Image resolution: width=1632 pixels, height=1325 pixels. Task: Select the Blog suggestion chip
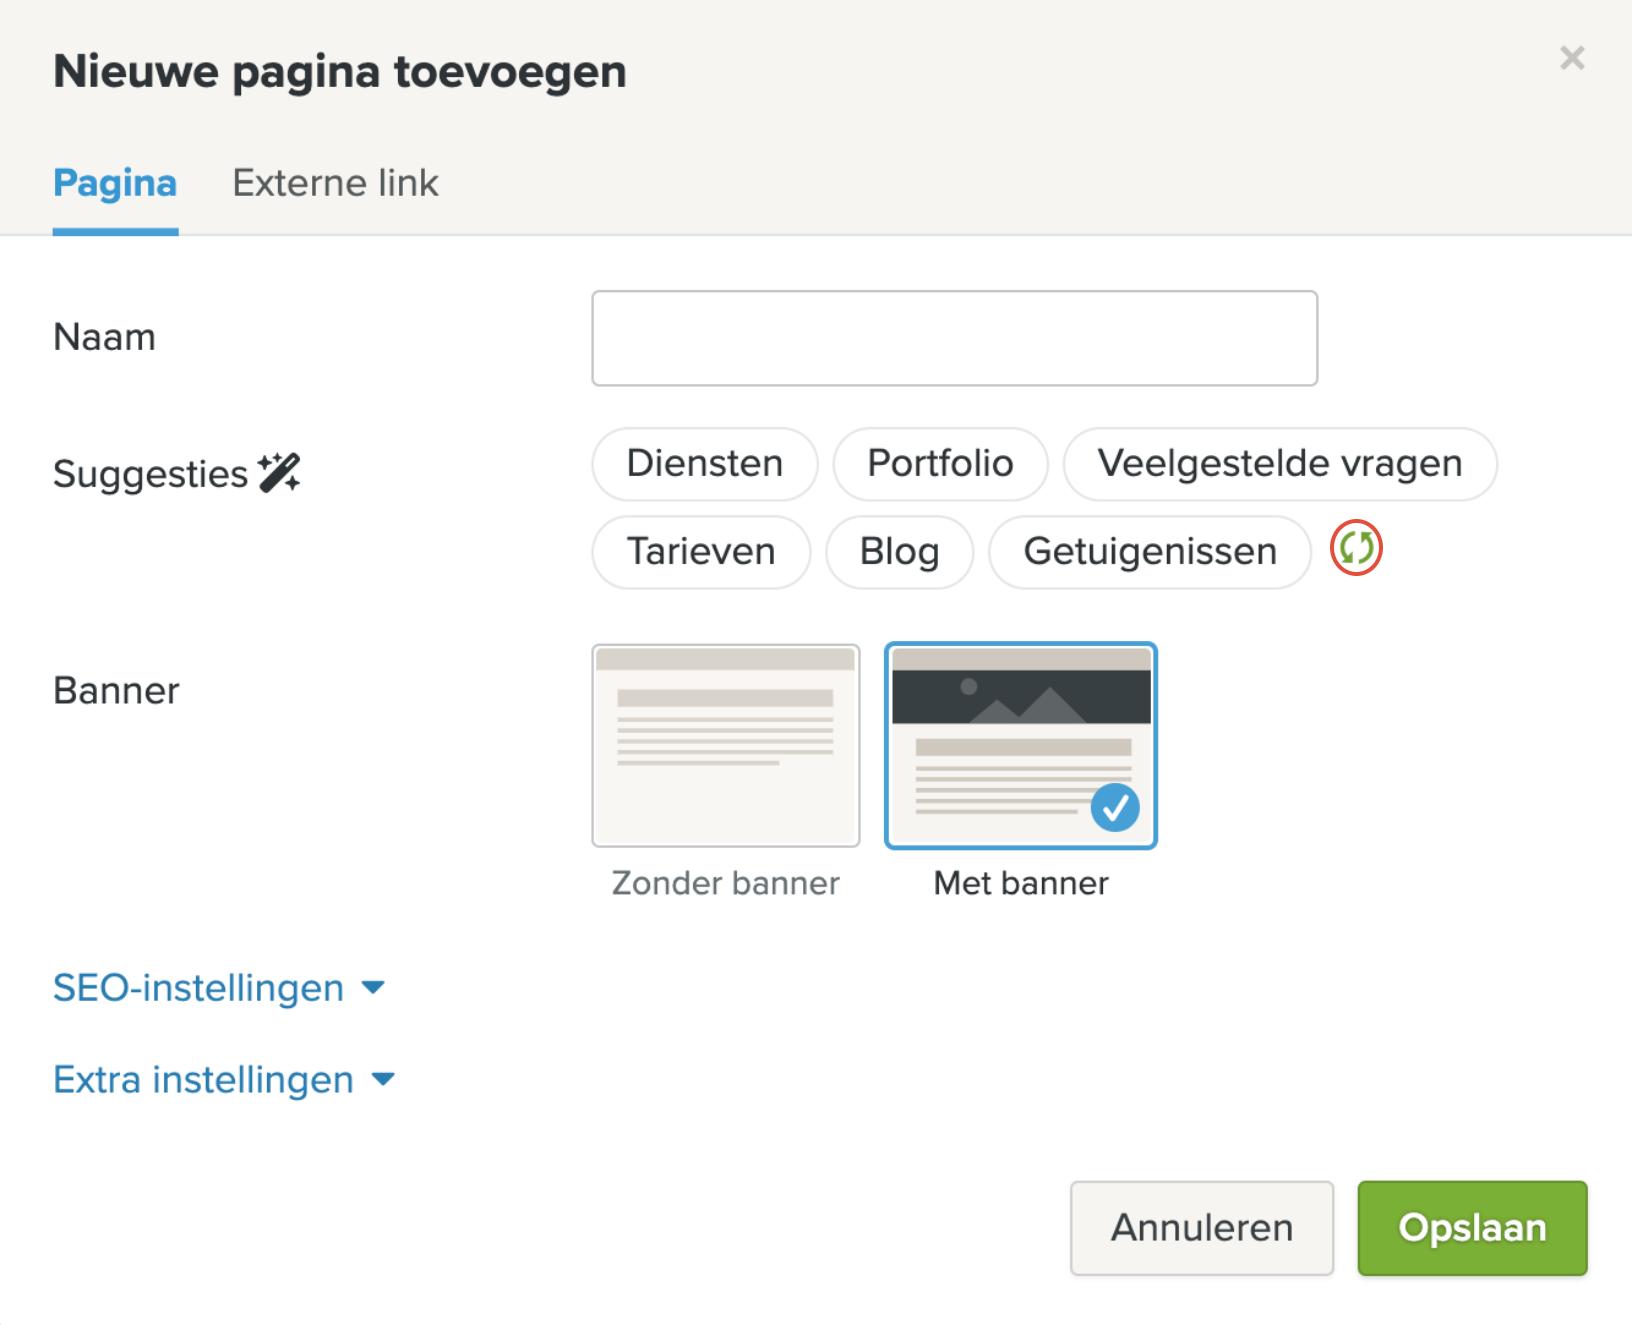[x=899, y=552]
